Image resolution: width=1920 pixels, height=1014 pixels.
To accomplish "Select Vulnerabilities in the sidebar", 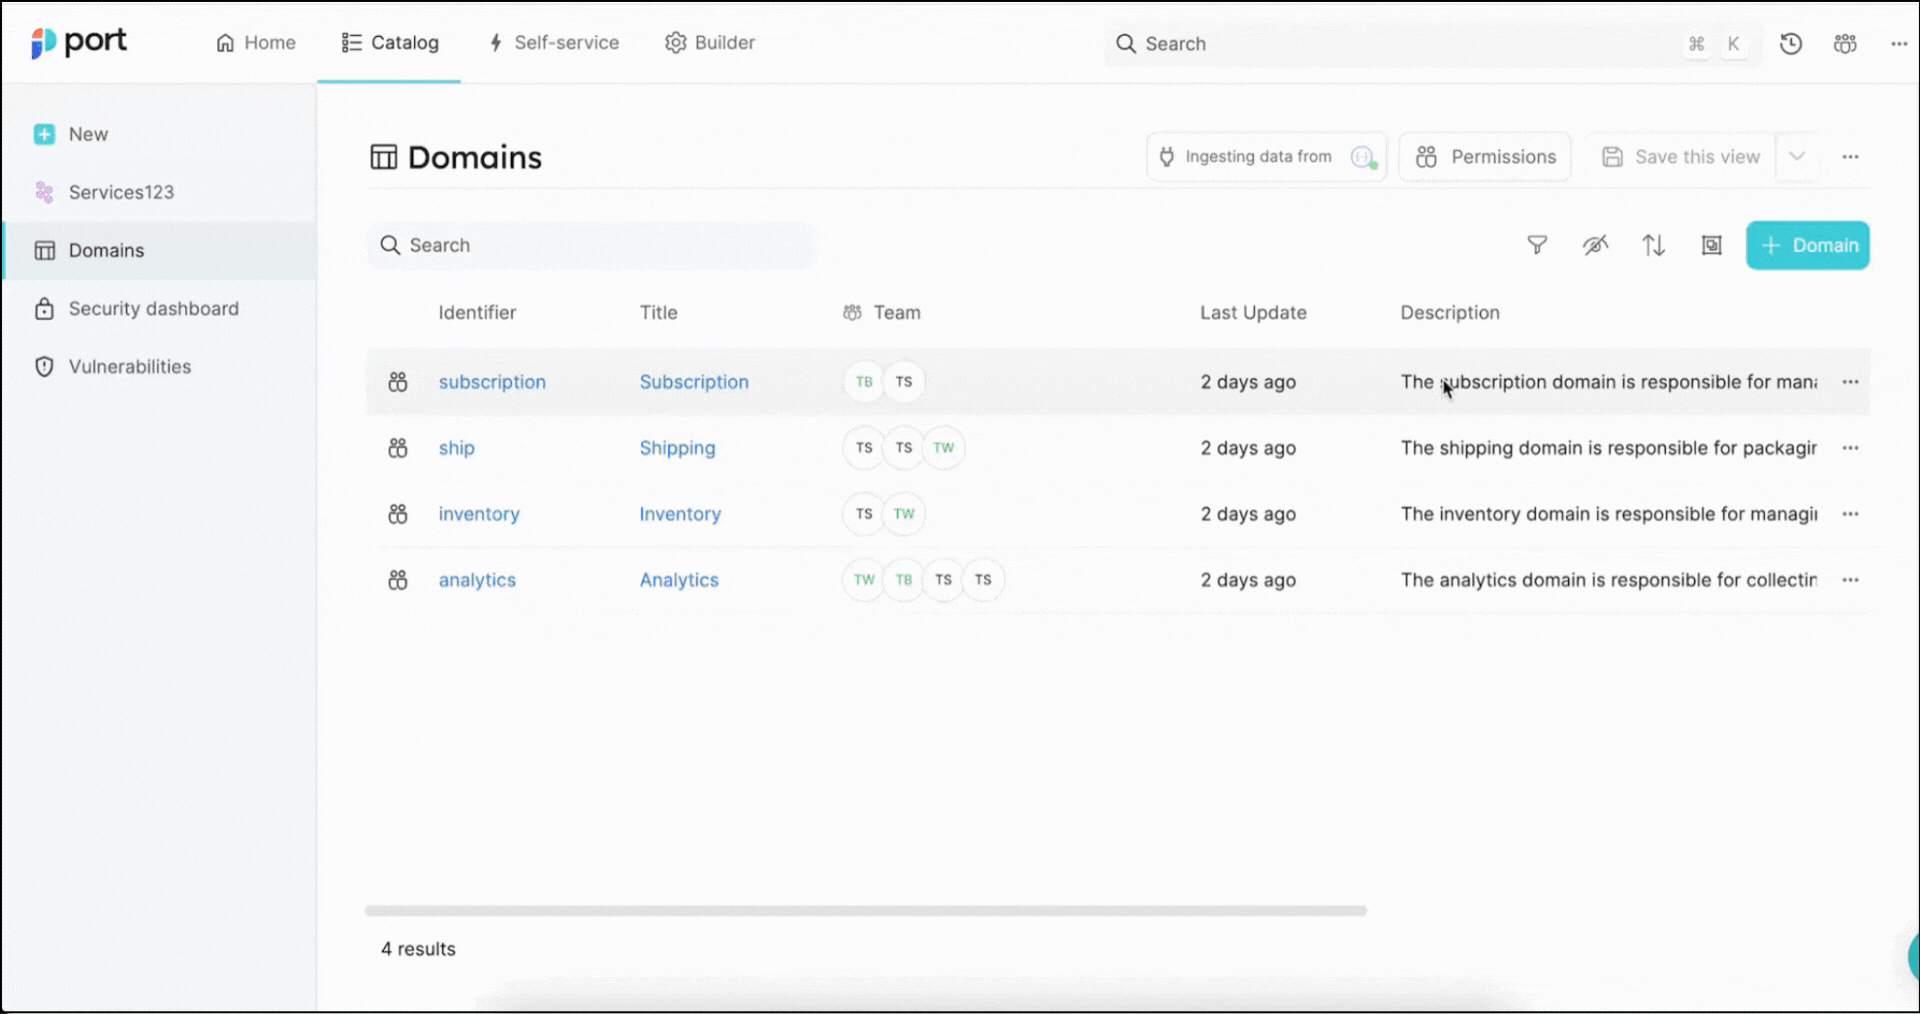I will (129, 367).
